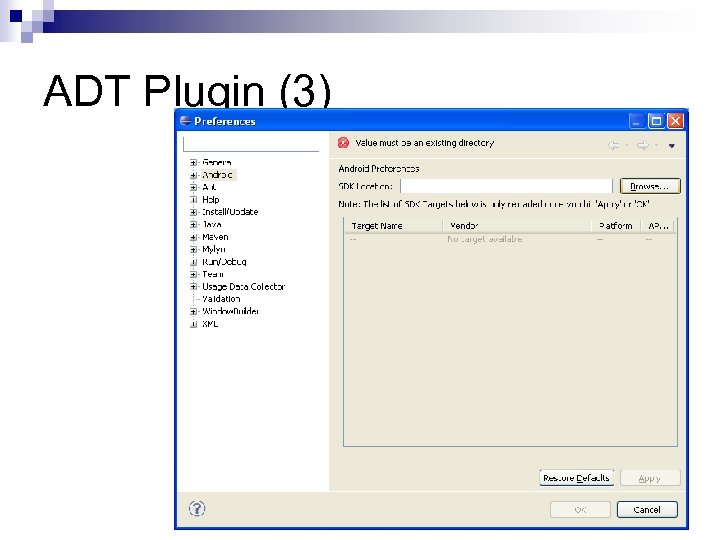Select Mylyn in preferences tree
Screen dimensions: 720x540
click(x=214, y=249)
